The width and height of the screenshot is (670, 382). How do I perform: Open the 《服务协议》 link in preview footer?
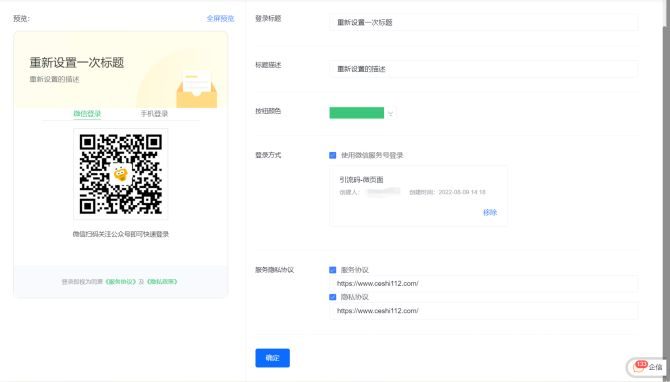point(120,282)
